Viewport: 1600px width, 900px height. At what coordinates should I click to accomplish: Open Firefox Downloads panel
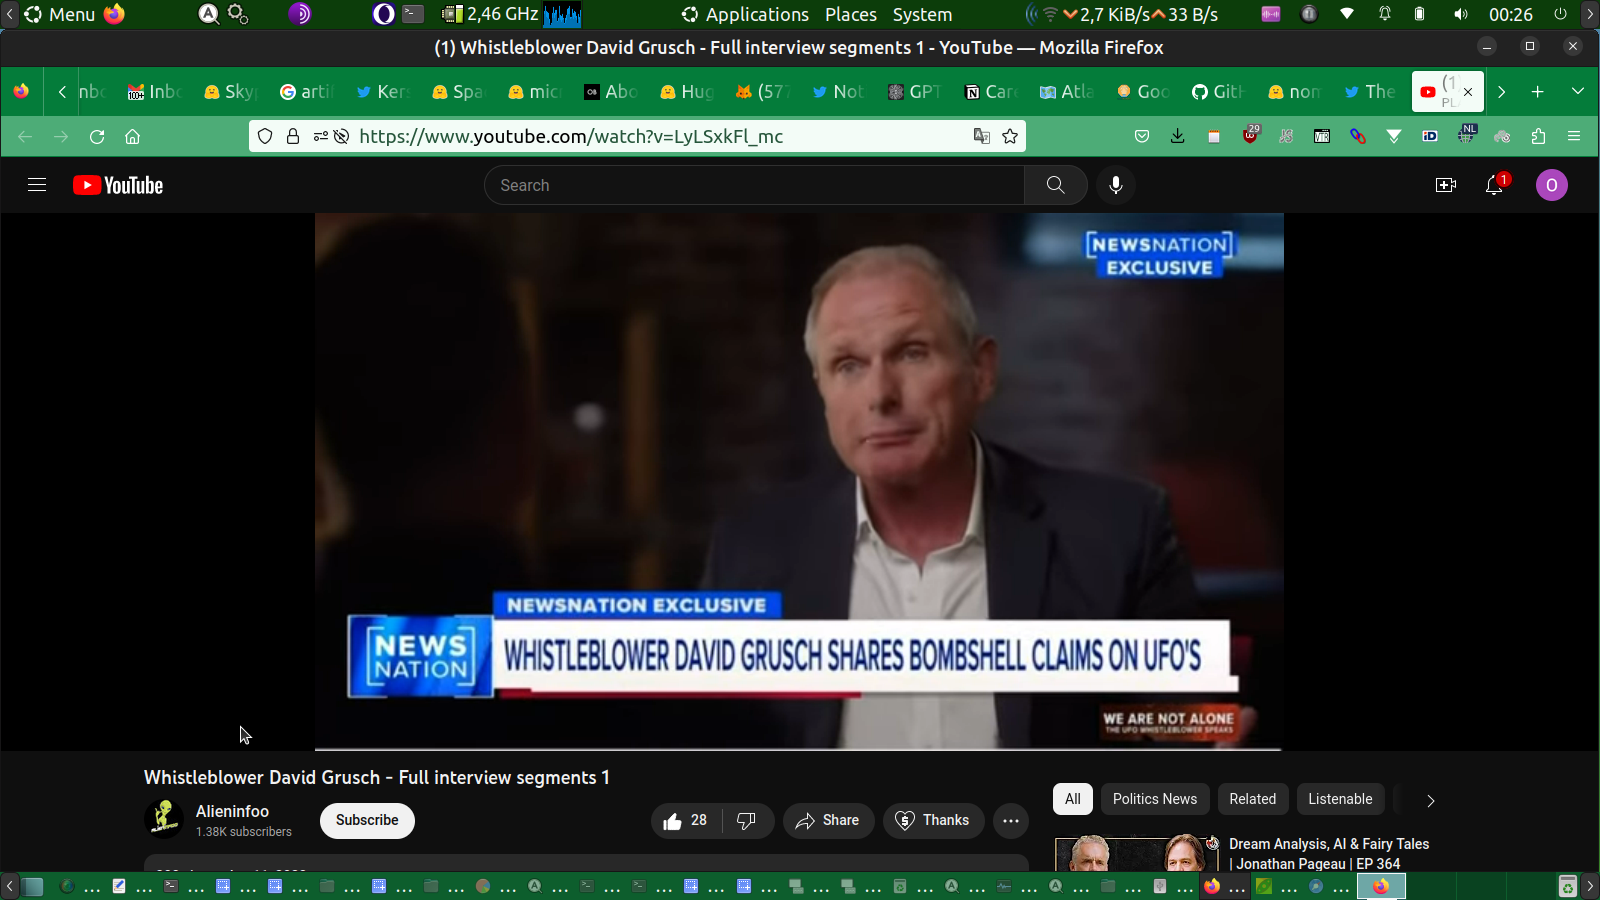coord(1178,137)
